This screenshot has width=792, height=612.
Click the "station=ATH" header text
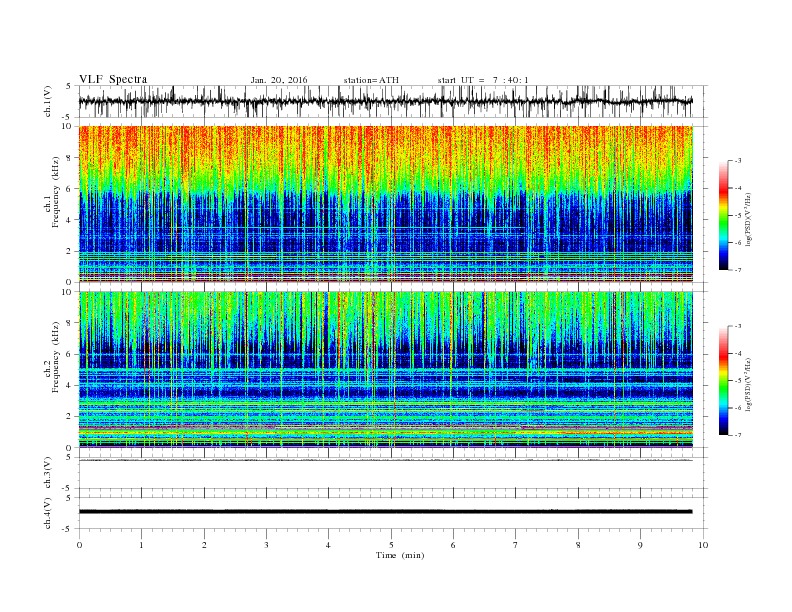click(371, 80)
